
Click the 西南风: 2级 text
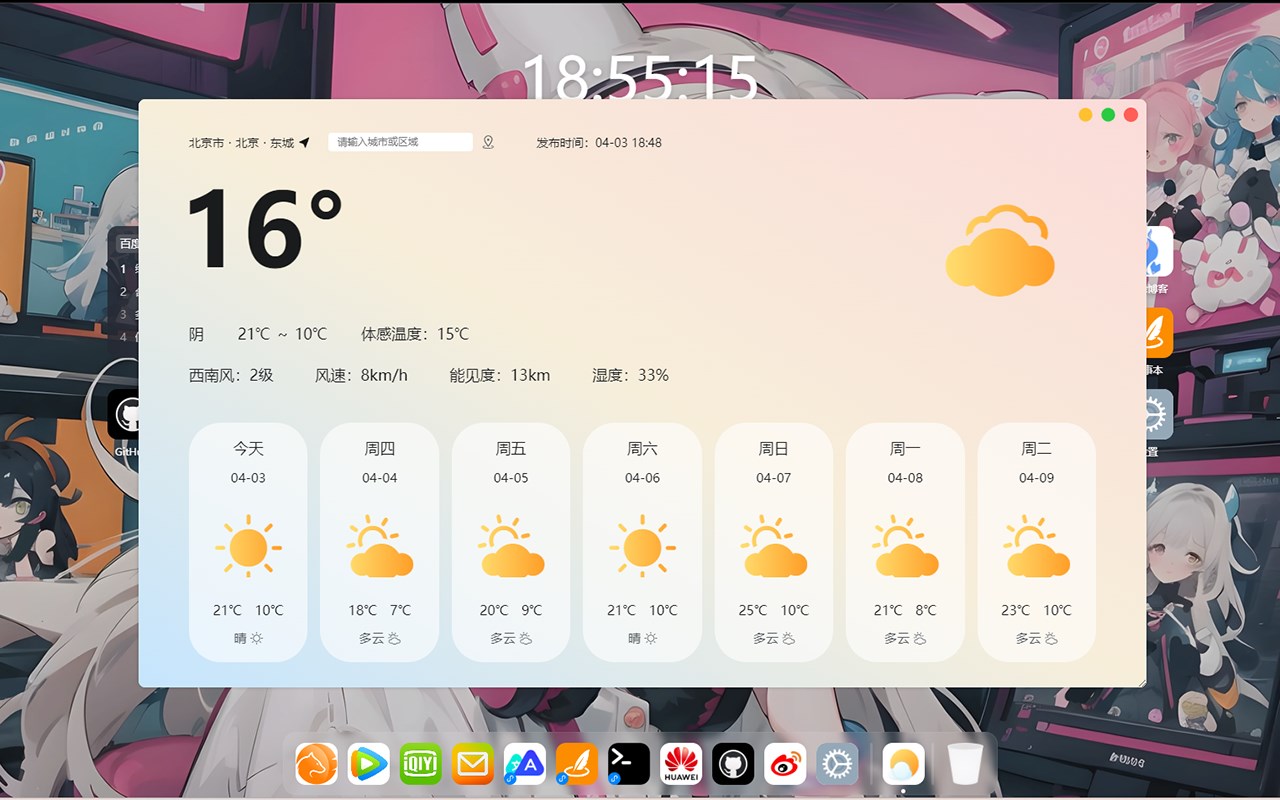click(x=231, y=376)
